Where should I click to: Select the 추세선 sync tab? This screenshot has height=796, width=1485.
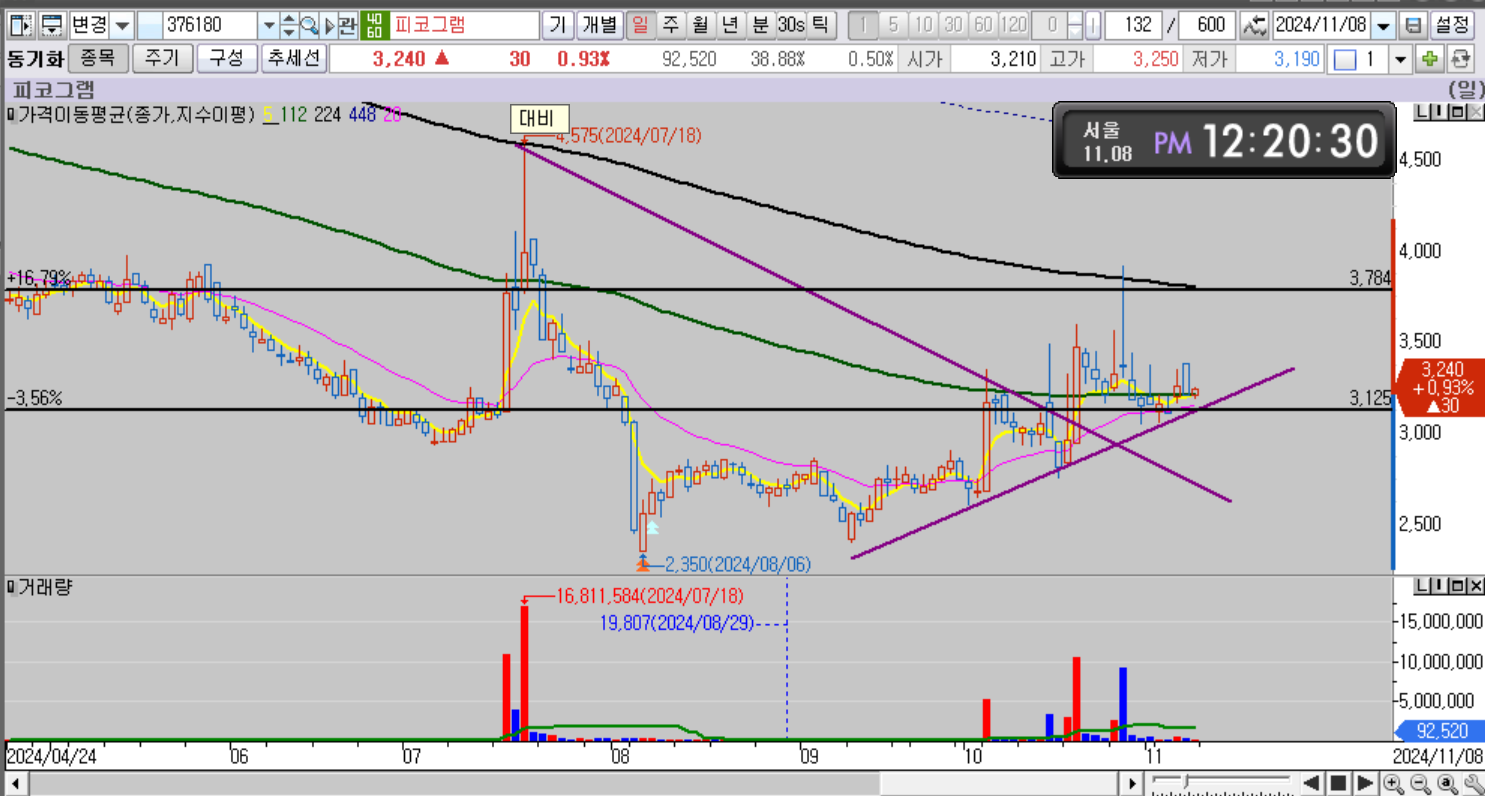(293, 59)
